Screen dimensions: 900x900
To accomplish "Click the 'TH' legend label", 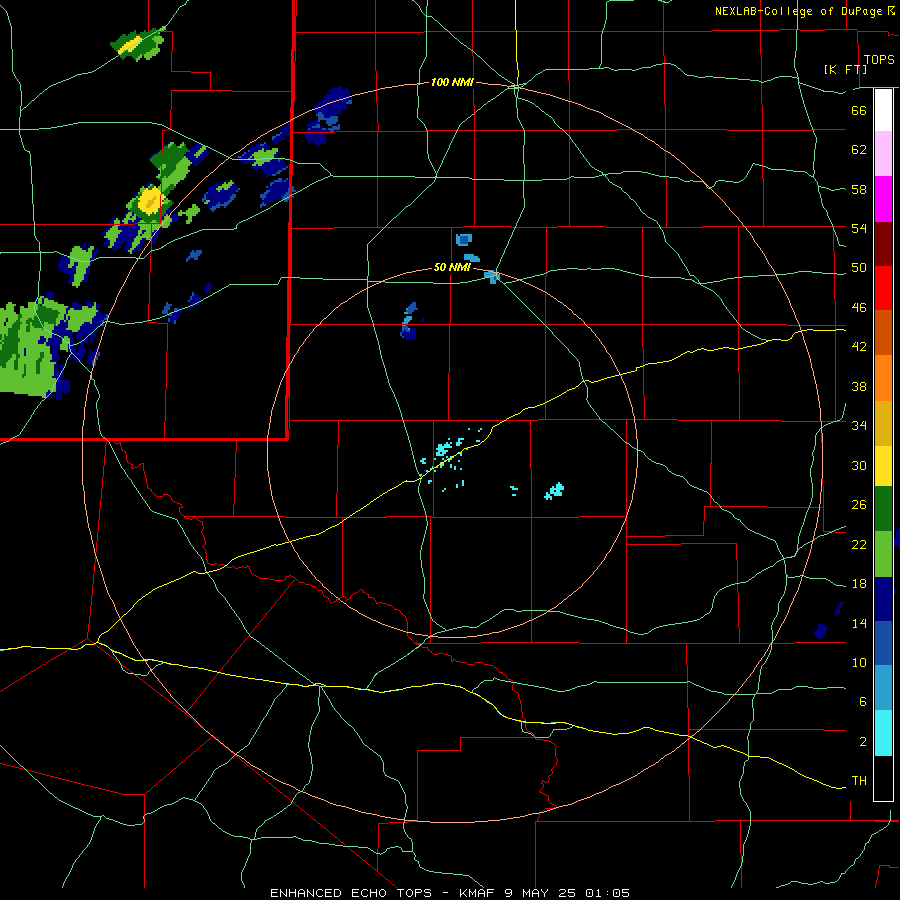I will tap(859, 781).
